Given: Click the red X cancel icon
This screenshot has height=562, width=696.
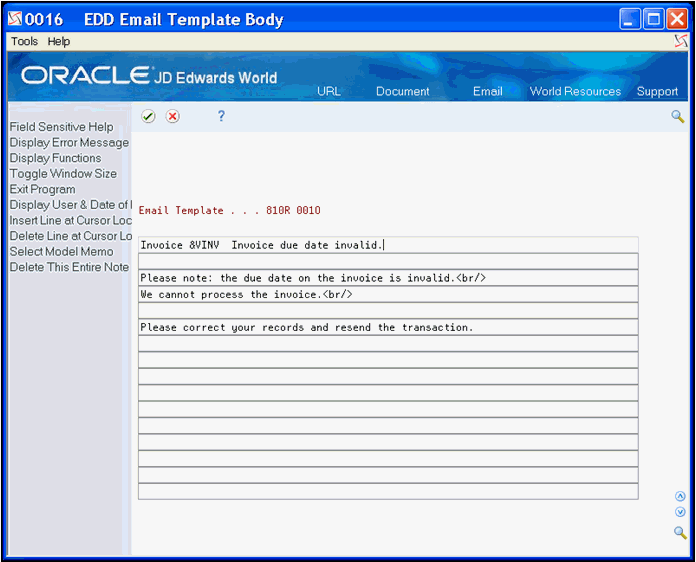Looking at the screenshot, I should [173, 117].
